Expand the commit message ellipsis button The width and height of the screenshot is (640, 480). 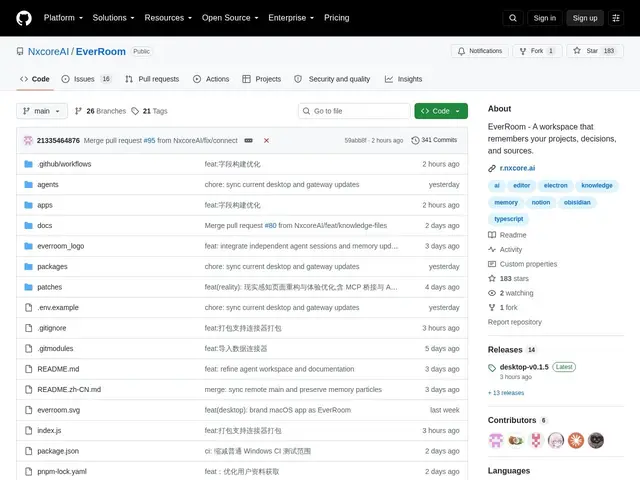(x=248, y=140)
